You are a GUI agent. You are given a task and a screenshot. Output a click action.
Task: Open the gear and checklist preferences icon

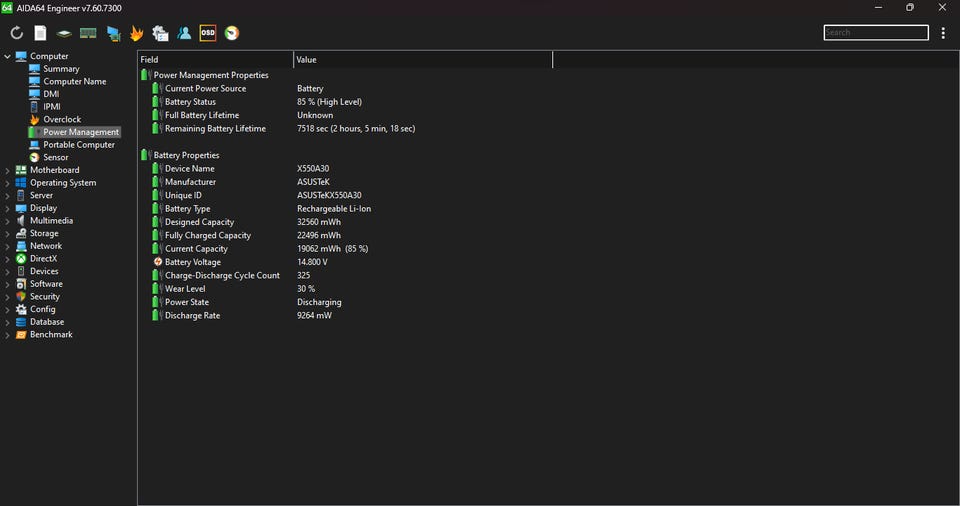pos(160,33)
